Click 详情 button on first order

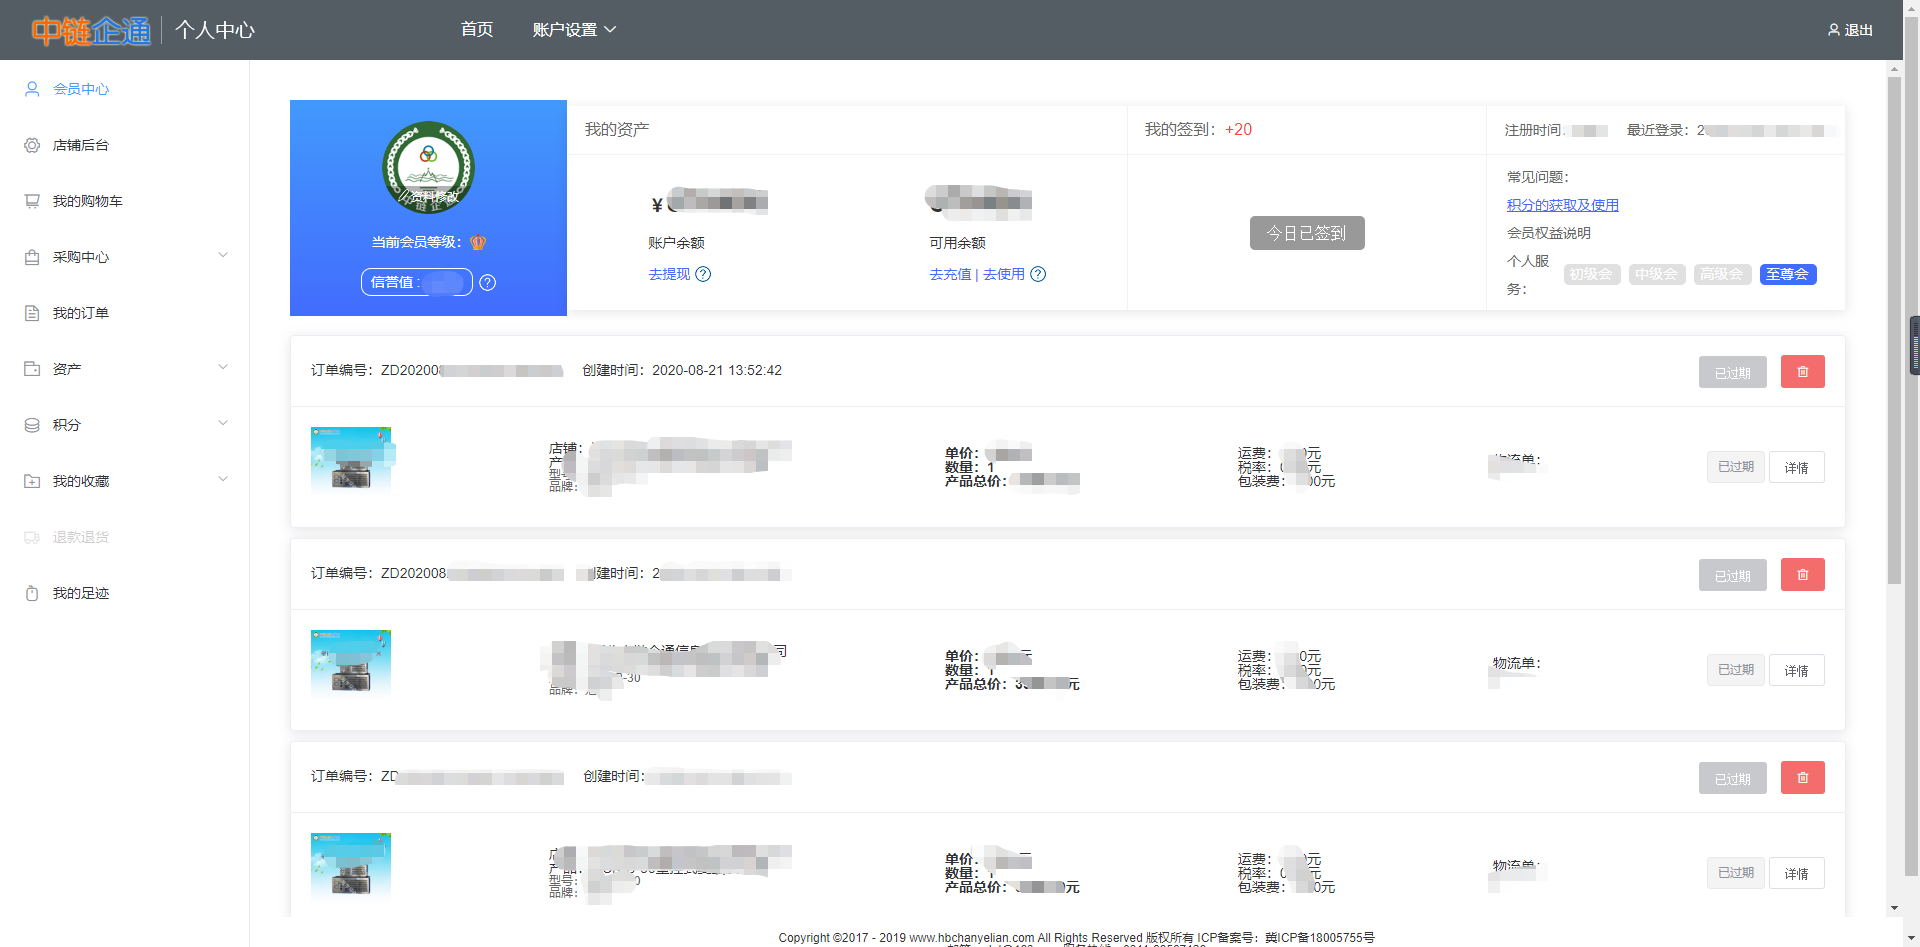point(1796,467)
